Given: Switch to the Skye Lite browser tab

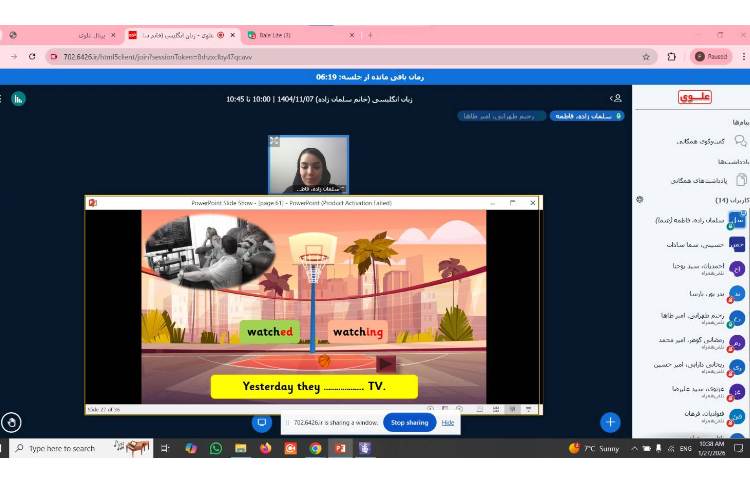Looking at the screenshot, I should pos(290,35).
